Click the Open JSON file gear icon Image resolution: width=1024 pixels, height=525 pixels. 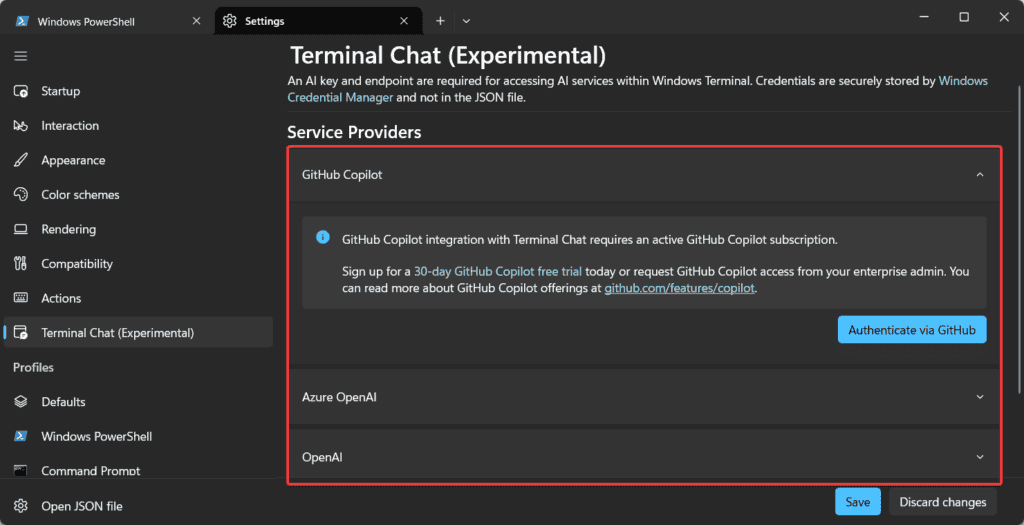click(21, 506)
